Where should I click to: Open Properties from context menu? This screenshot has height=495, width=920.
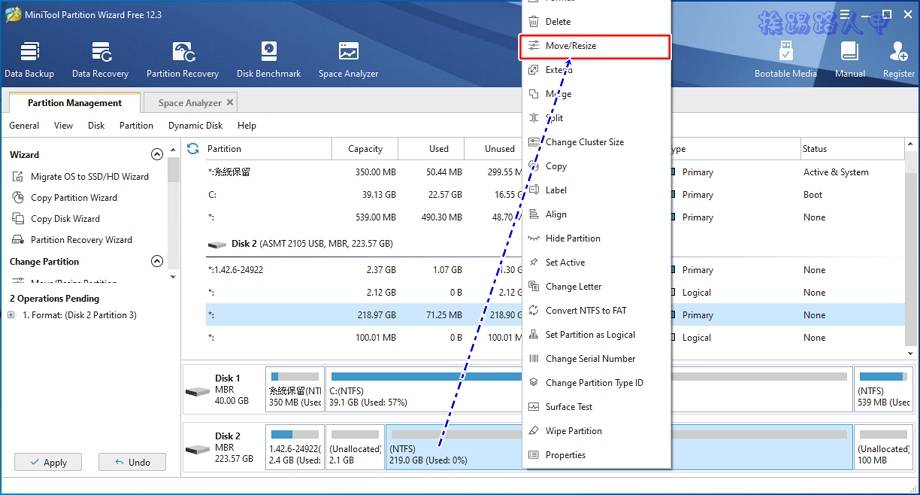(596, 455)
